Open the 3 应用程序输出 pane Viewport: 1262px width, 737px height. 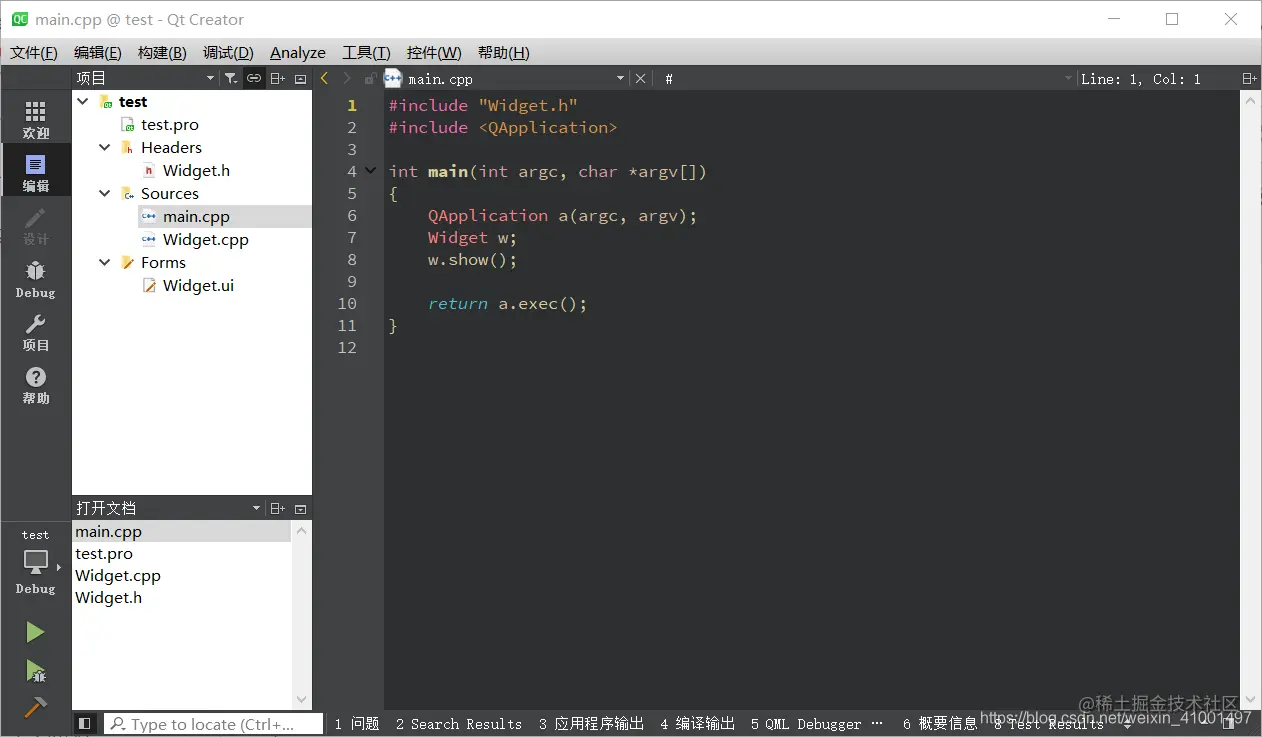(591, 724)
